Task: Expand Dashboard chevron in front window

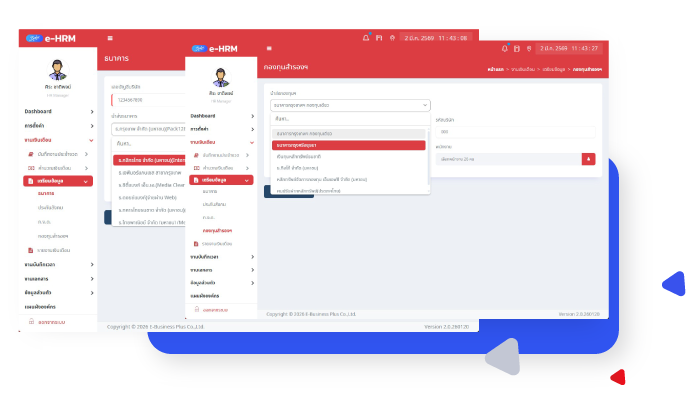Action: (x=252, y=116)
